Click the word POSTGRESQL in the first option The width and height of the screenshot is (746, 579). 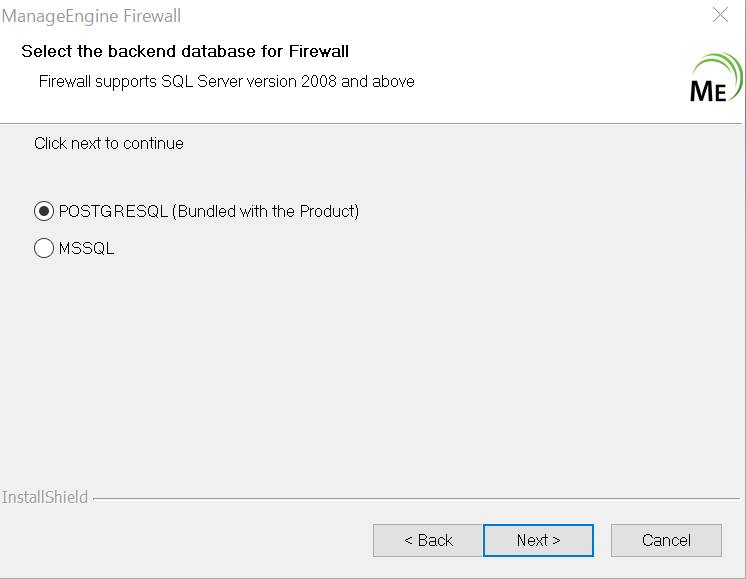(x=113, y=211)
